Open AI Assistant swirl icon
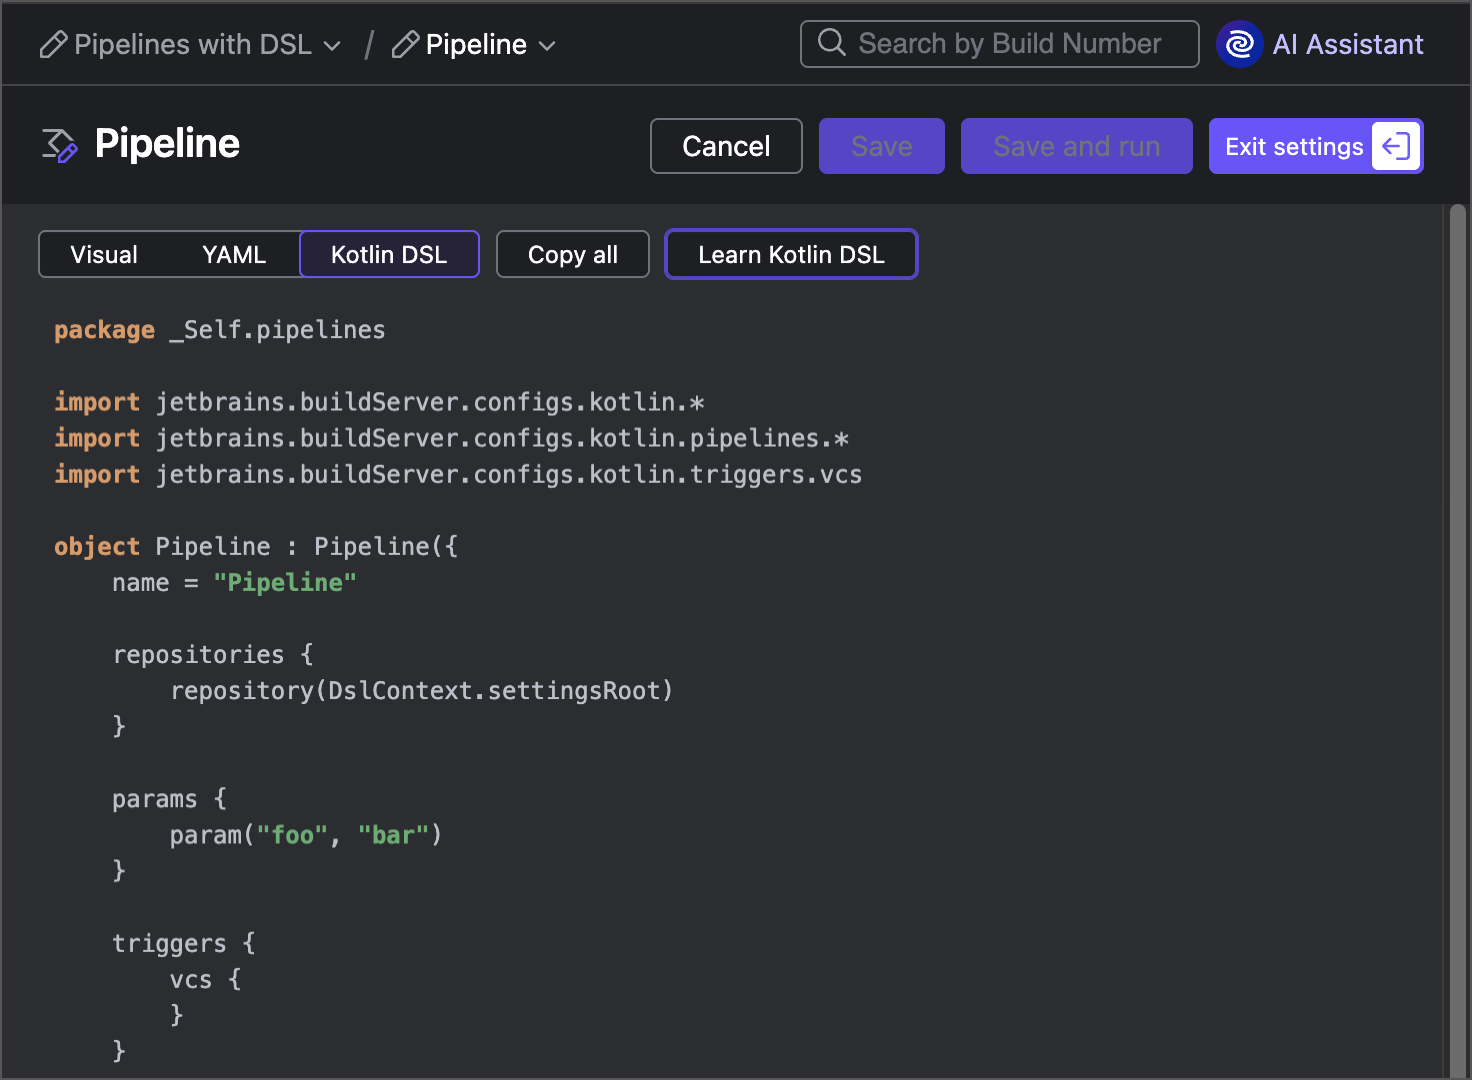 pos(1239,44)
